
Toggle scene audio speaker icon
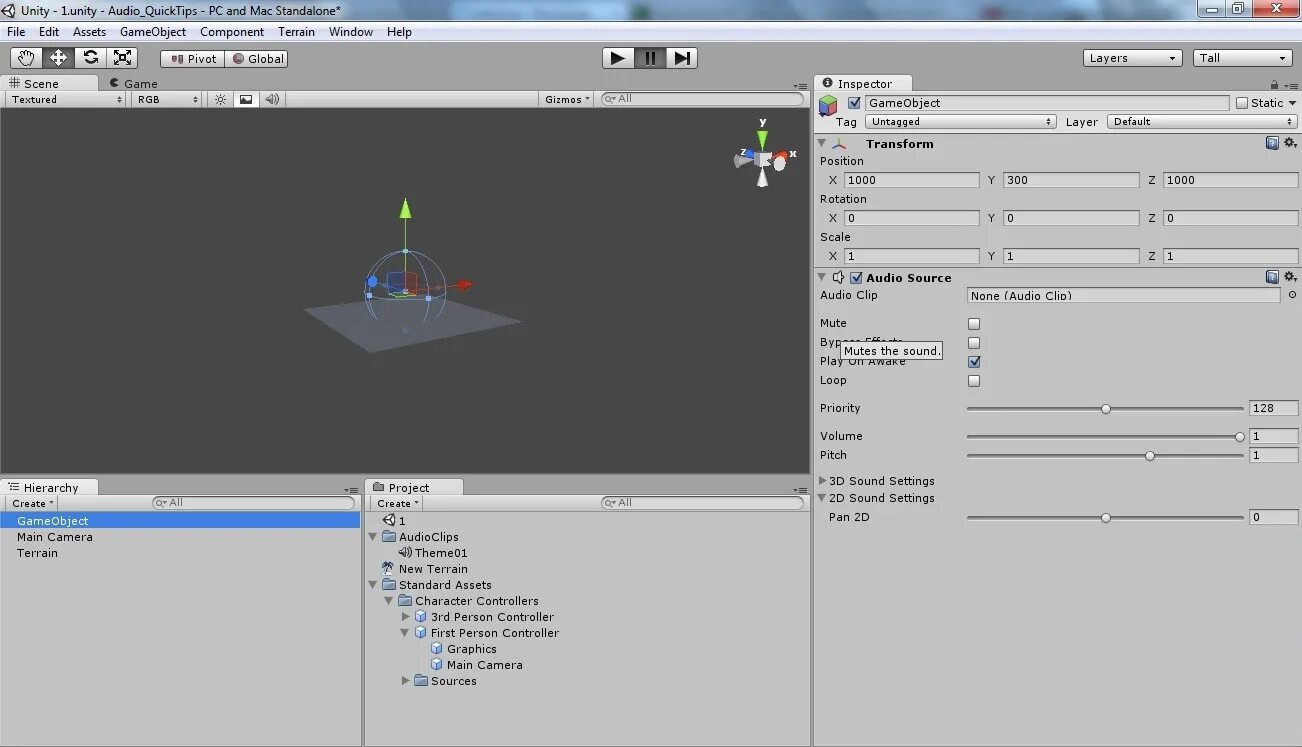click(x=272, y=99)
